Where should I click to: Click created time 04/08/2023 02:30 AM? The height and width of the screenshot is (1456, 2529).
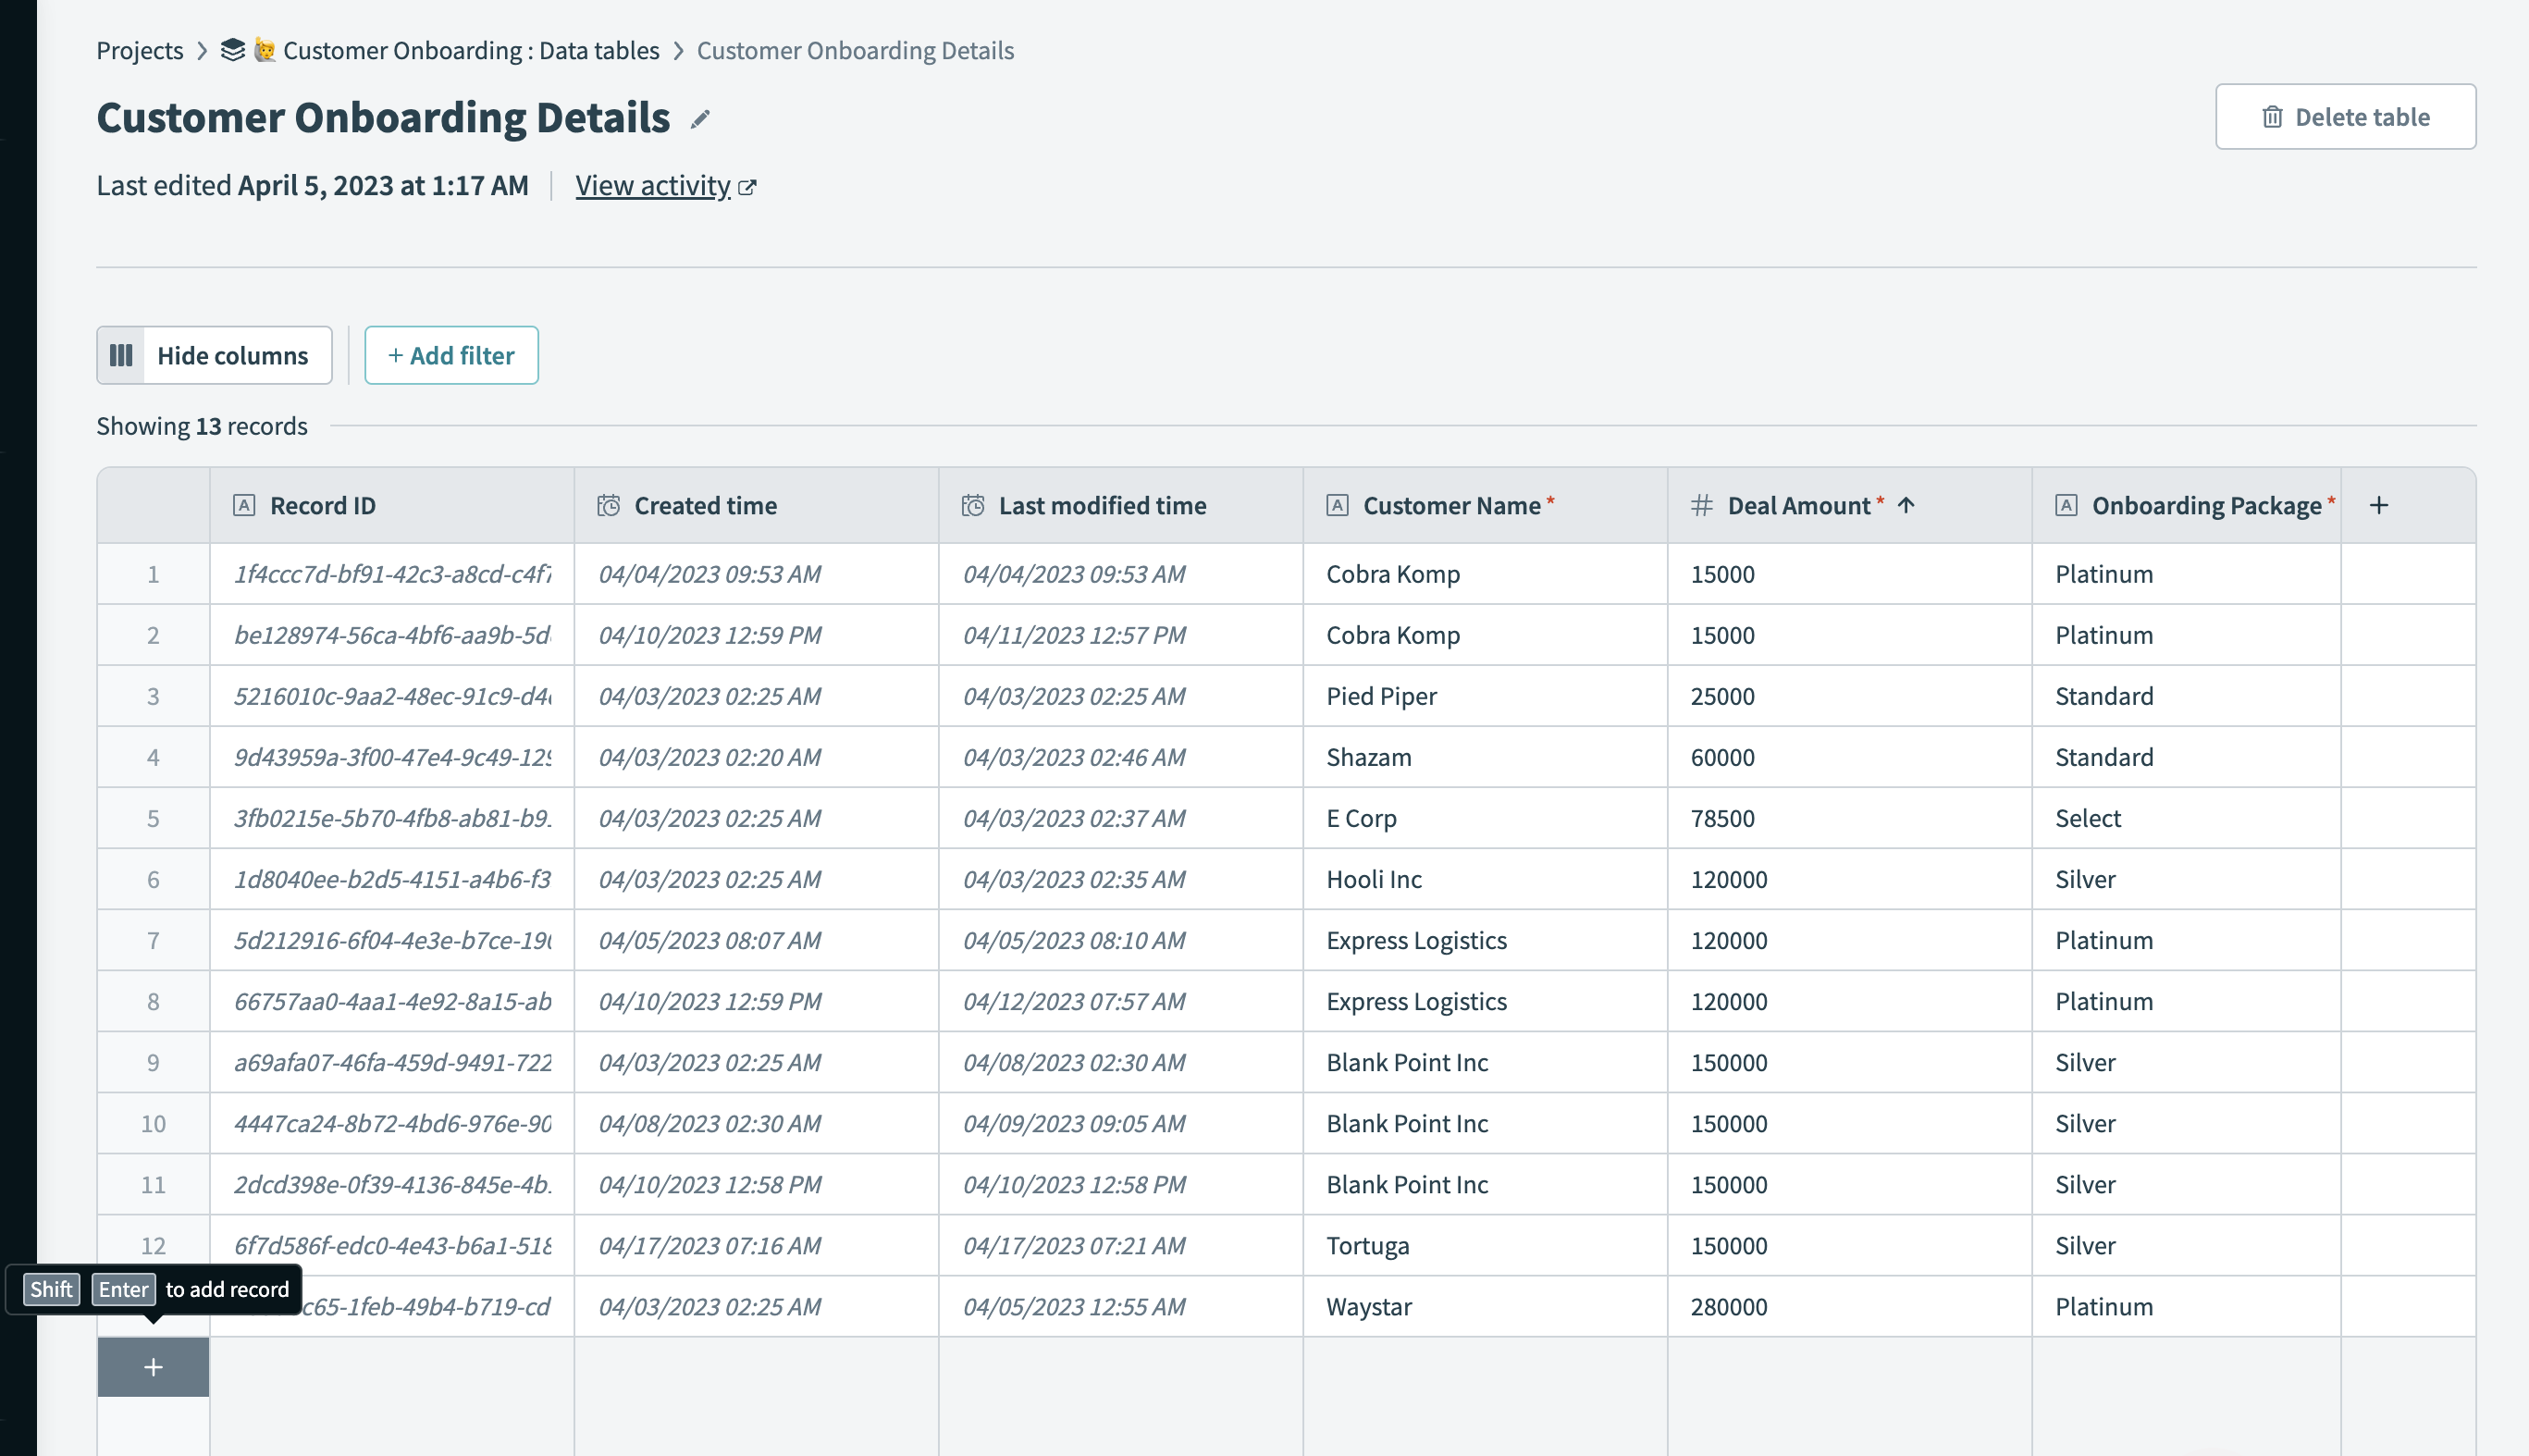click(x=756, y=1123)
